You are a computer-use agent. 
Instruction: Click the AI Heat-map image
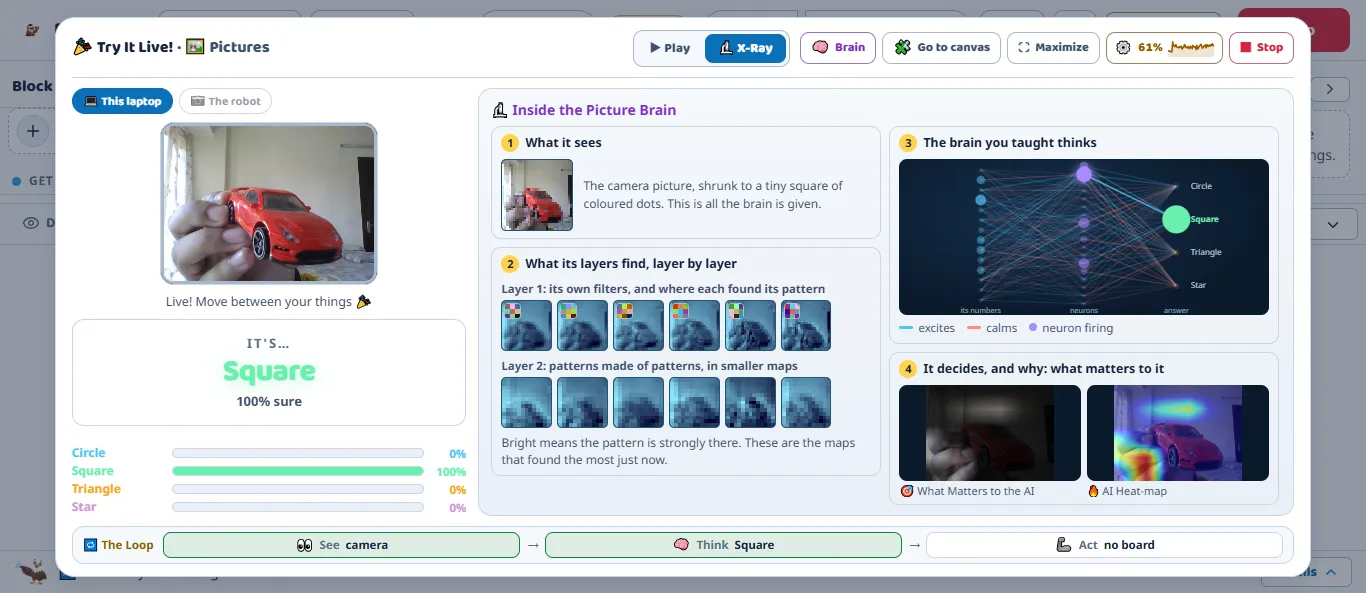[1178, 433]
